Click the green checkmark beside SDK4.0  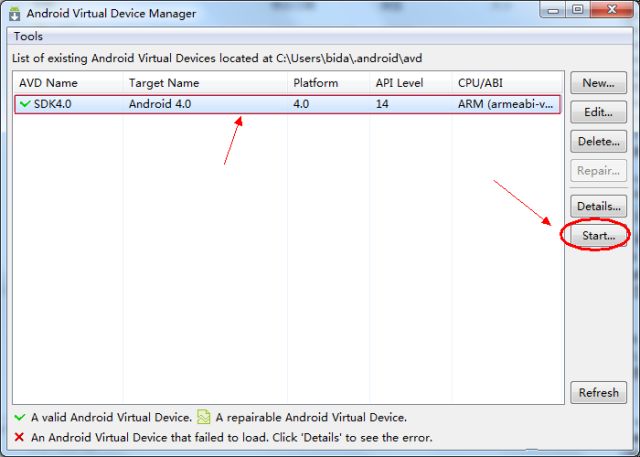click(x=25, y=104)
